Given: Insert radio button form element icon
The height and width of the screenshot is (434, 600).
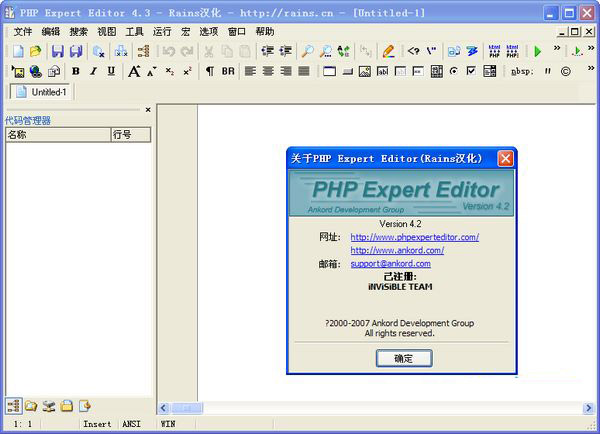Looking at the screenshot, I should [x=454, y=71].
